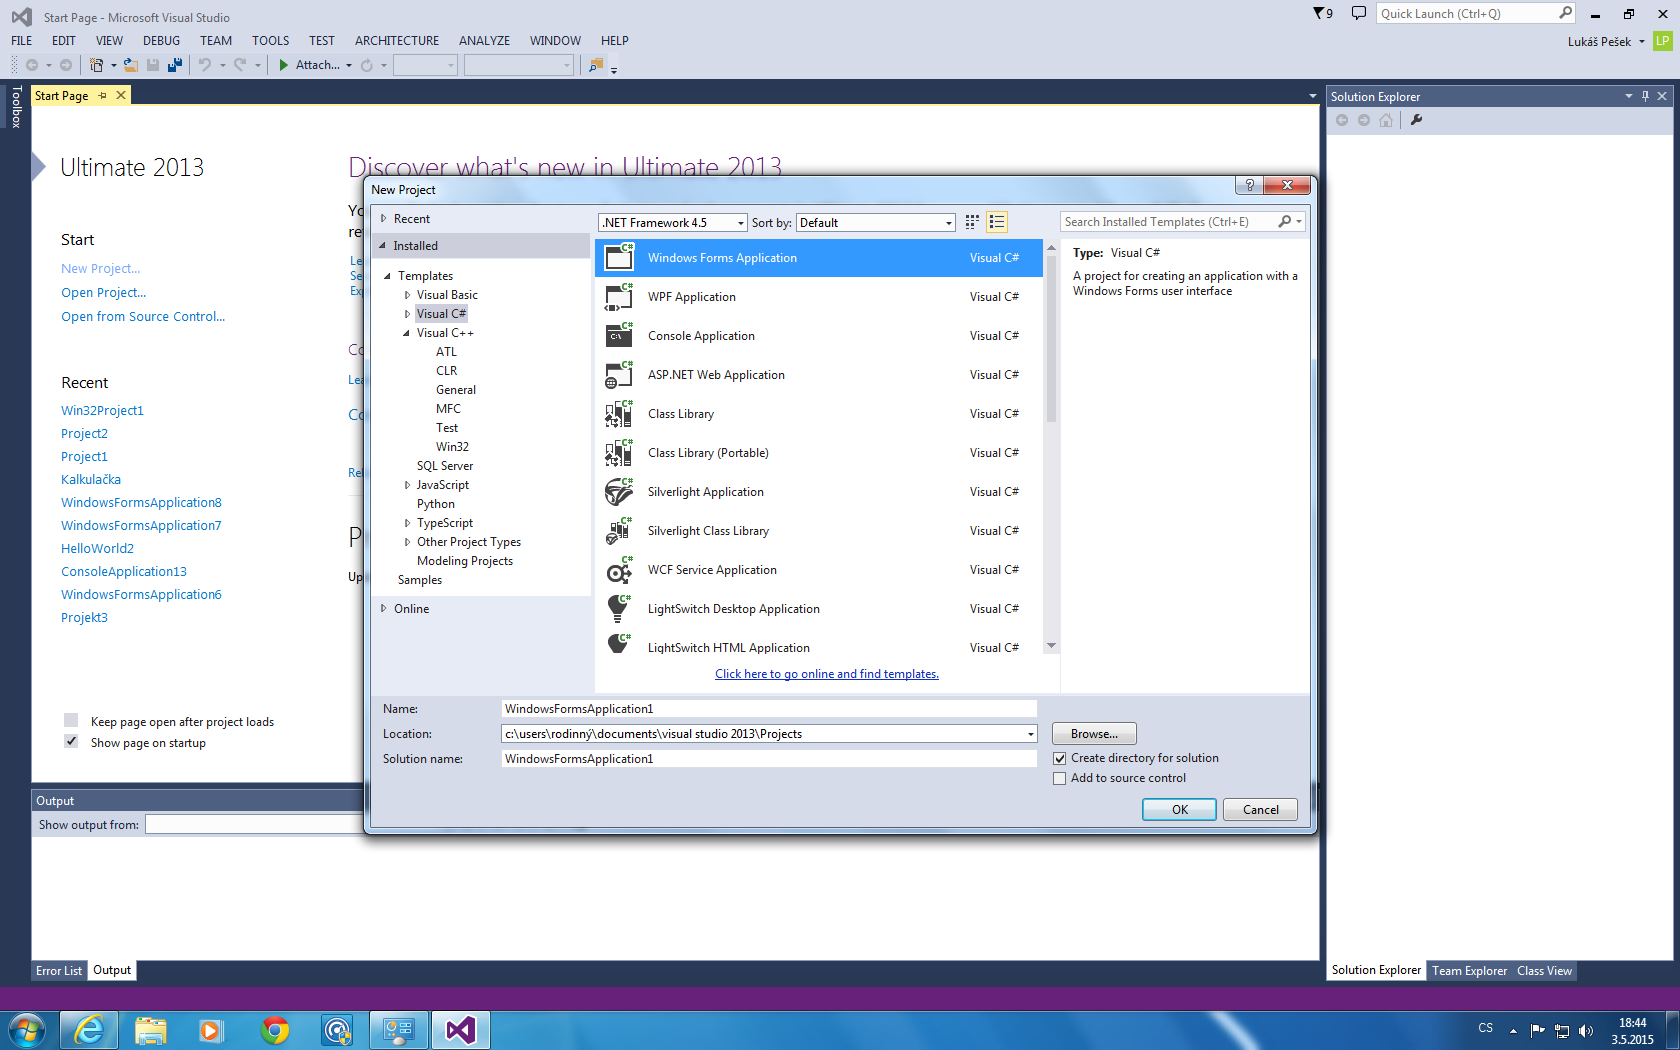1680x1050 pixels.
Task: Expand the JavaScript tree node
Action: [x=407, y=485]
